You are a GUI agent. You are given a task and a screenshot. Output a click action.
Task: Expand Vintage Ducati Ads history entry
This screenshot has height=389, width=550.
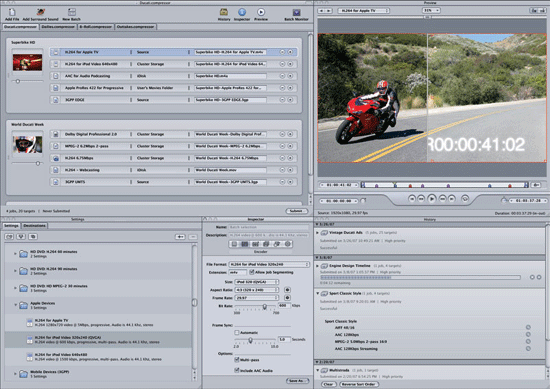(318, 233)
